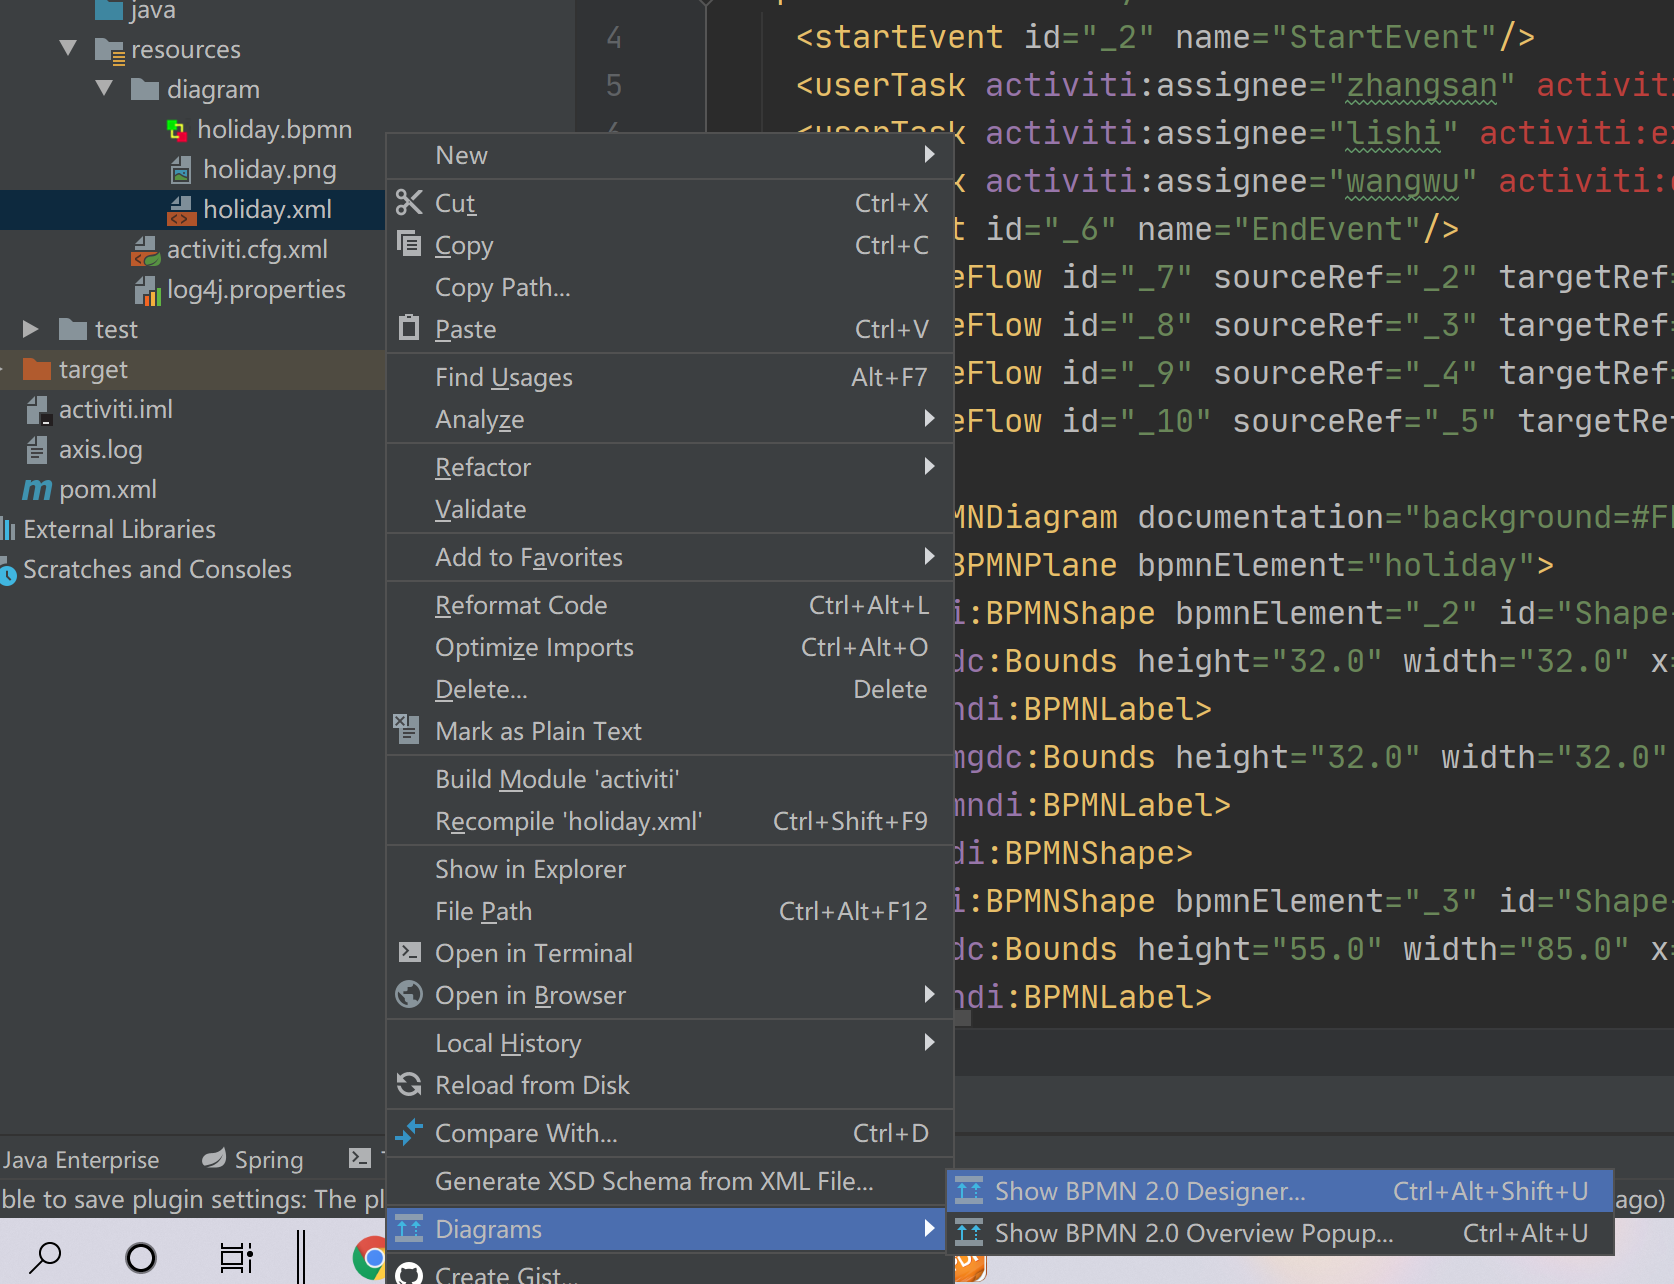Screen dimensions: 1674x1284
Task: Choose Recompile 'holiday.xml'
Action: click(x=670, y=821)
